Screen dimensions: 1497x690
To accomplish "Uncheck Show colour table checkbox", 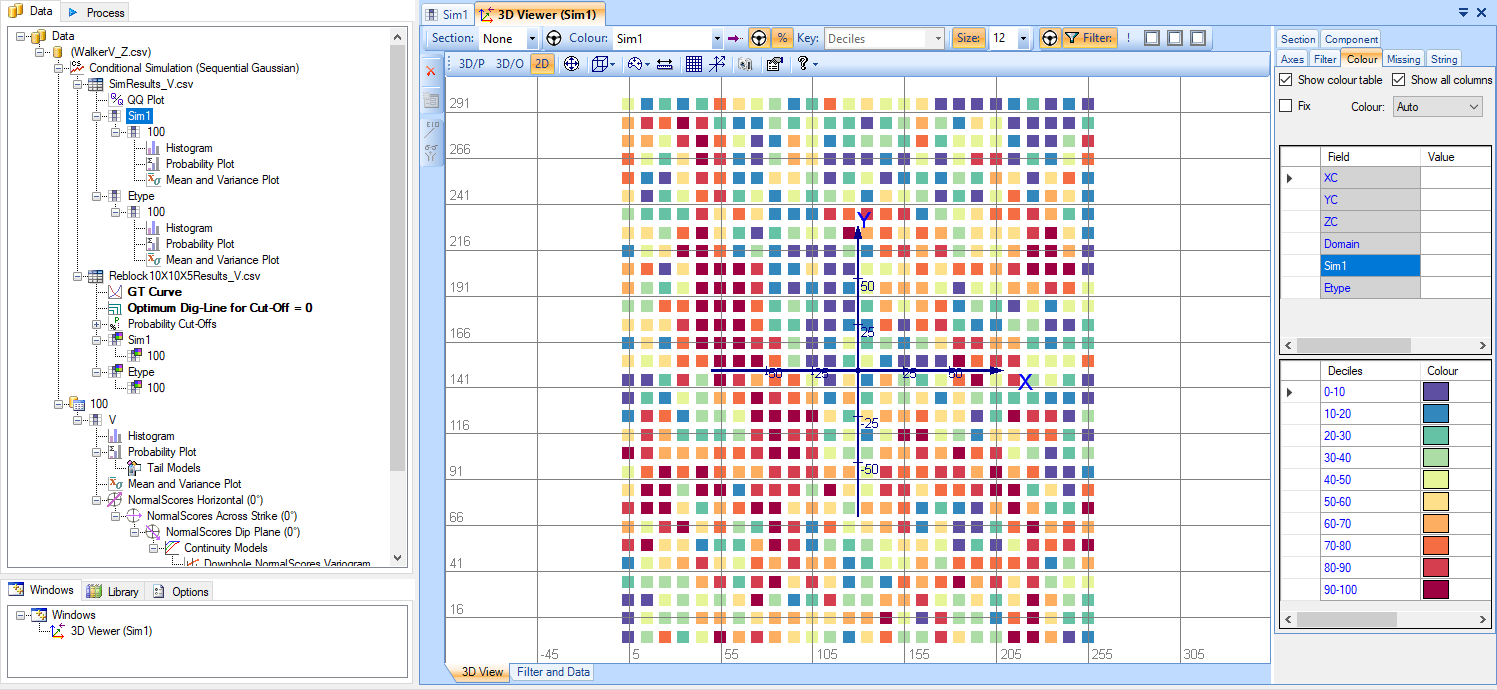I will click(1286, 80).
